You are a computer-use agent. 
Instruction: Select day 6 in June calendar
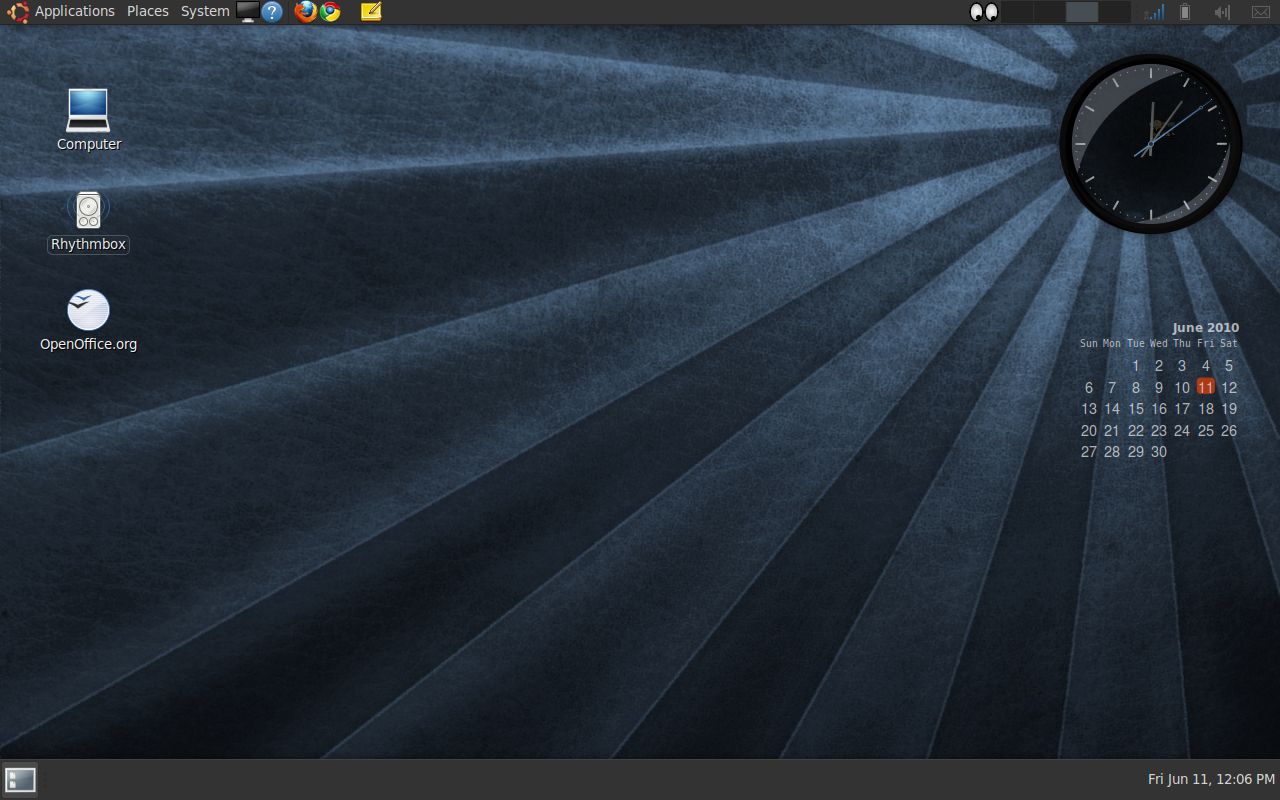pos(1089,388)
